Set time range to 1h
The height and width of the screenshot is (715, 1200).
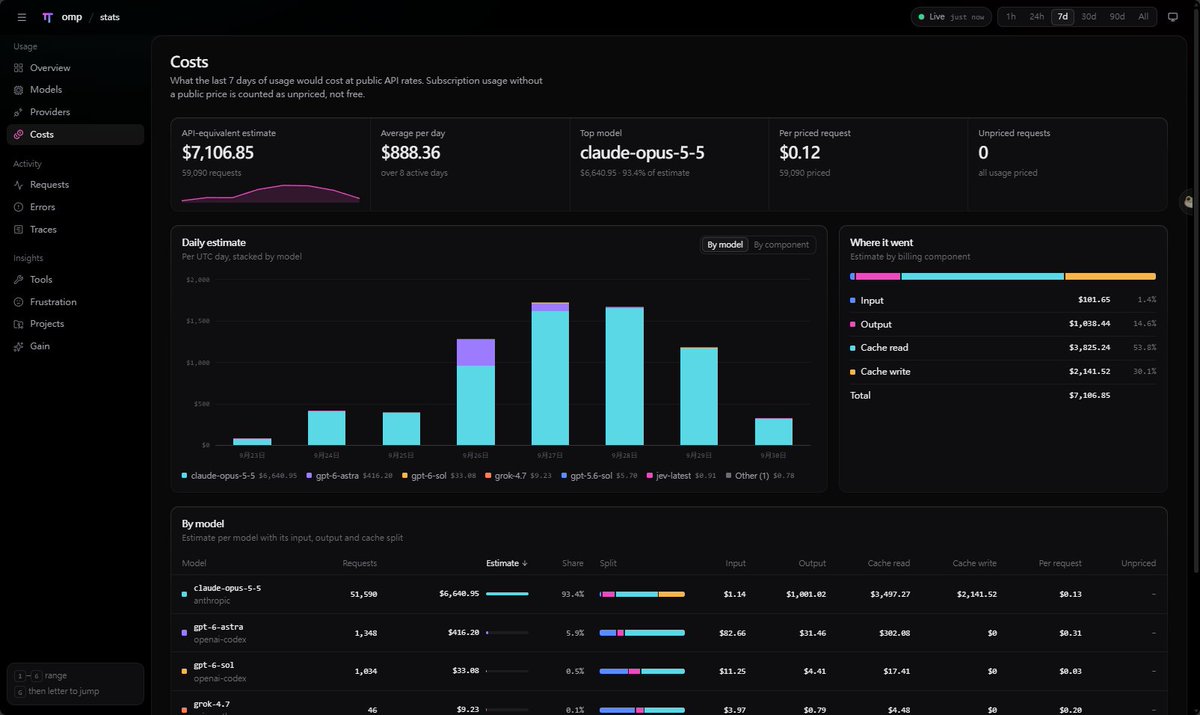tap(1011, 17)
